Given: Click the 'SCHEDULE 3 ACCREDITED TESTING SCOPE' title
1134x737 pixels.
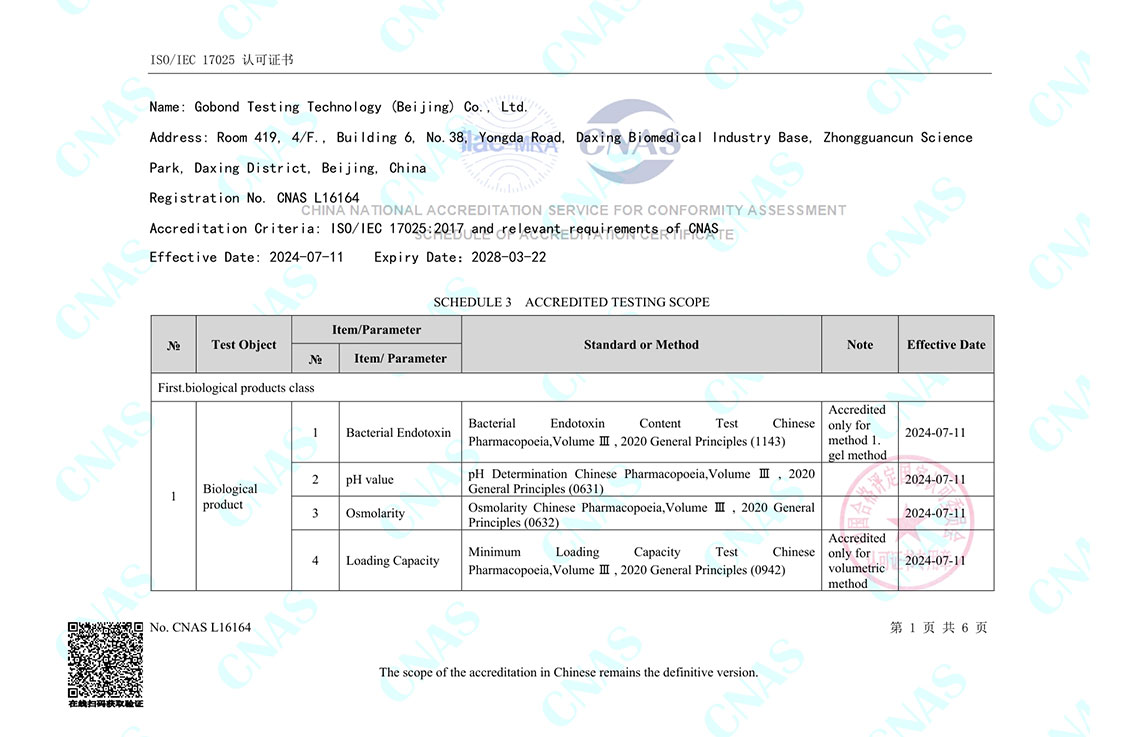Looking at the screenshot, I should tap(571, 302).
